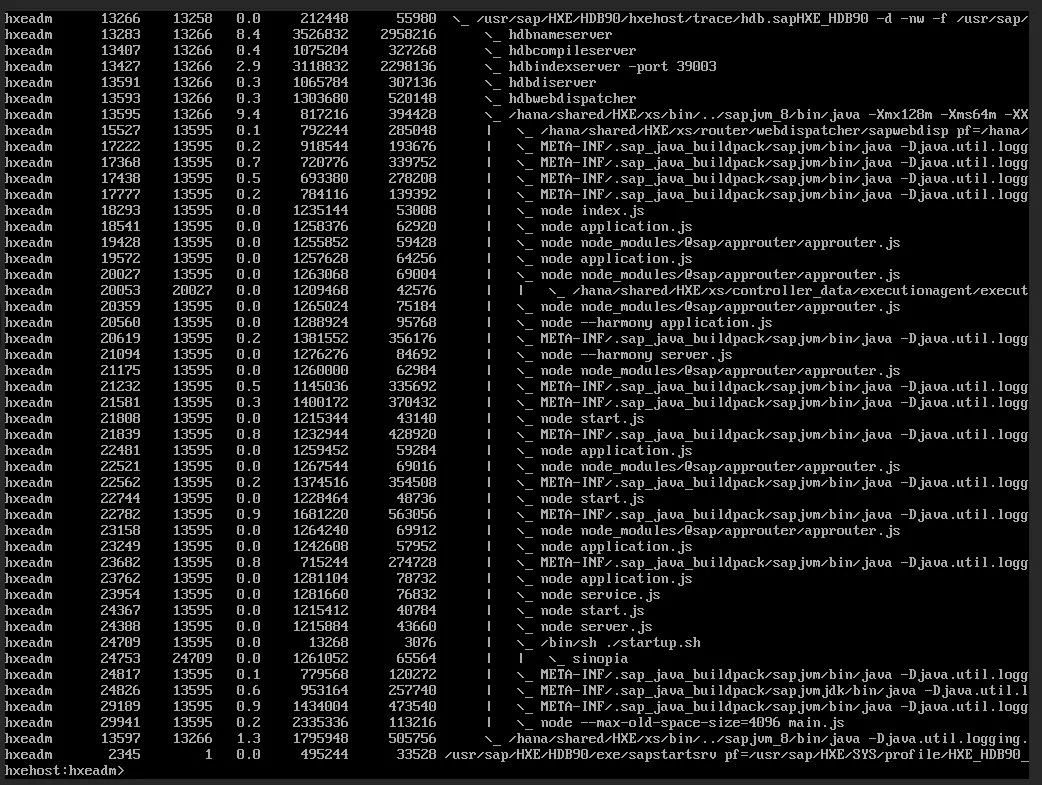Click the node index.js command
Screen dimensions: 1042x785
point(592,211)
